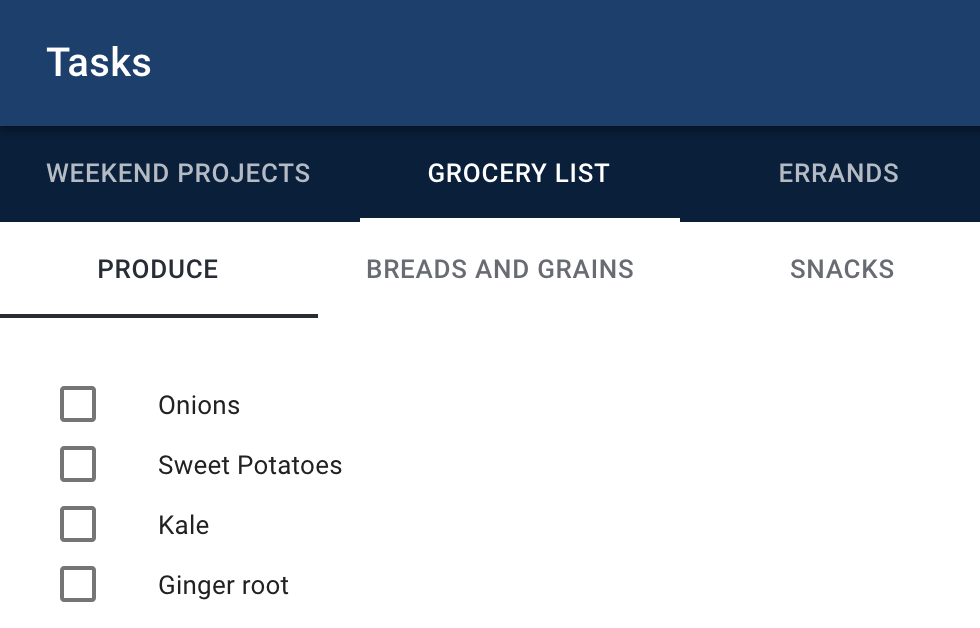Mark Kale as done via checkbox
The height and width of the screenshot is (628, 980).
pyautogui.click(x=78, y=524)
